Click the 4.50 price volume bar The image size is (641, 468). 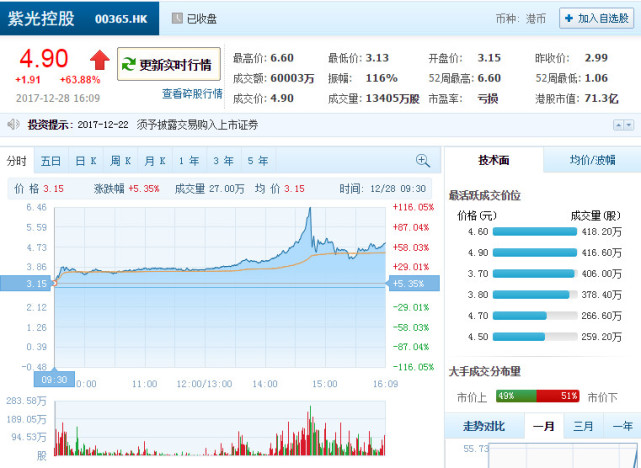[535, 337]
